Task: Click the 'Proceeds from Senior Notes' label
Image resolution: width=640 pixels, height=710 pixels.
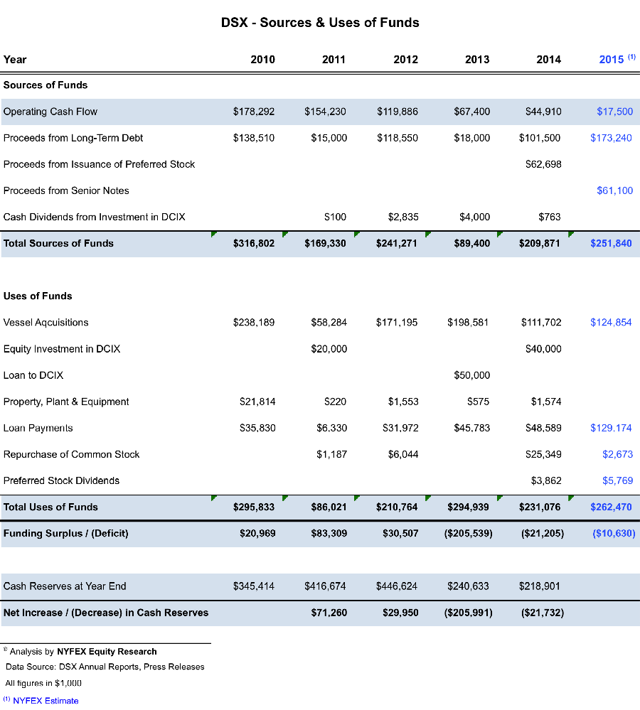Action: [x=66, y=190]
